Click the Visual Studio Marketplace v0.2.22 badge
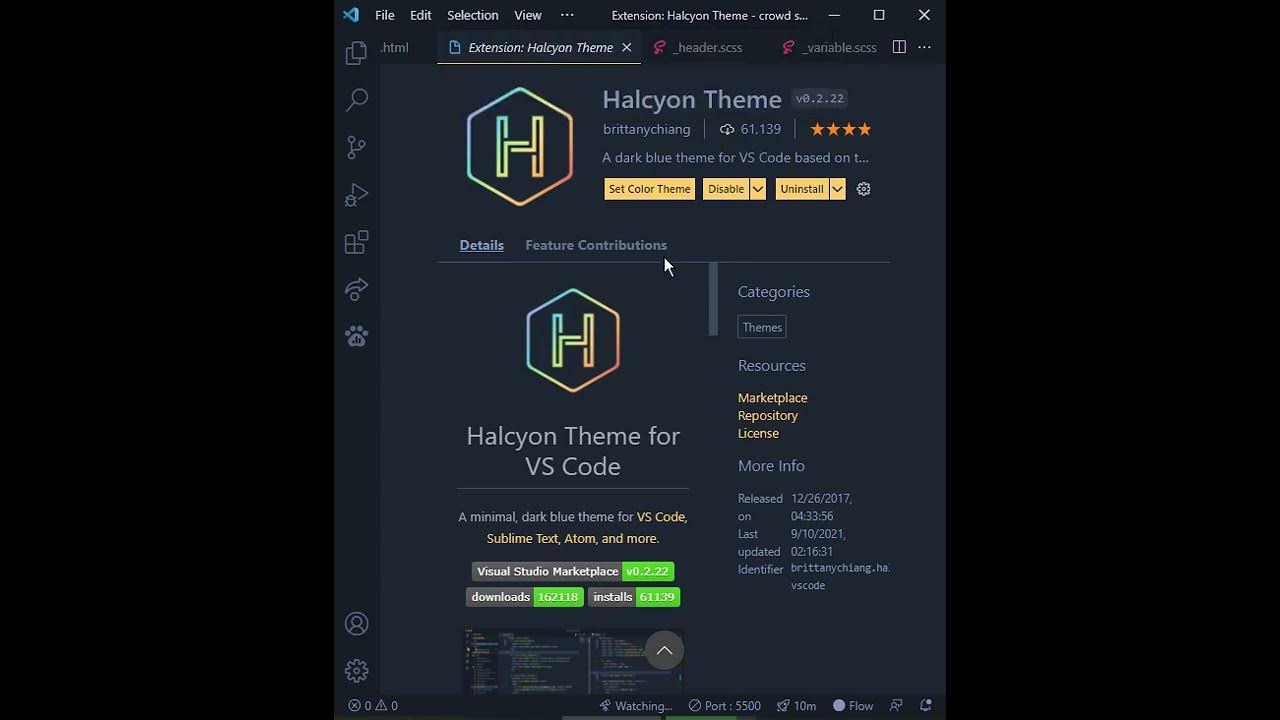The image size is (1280, 720). [x=573, y=571]
